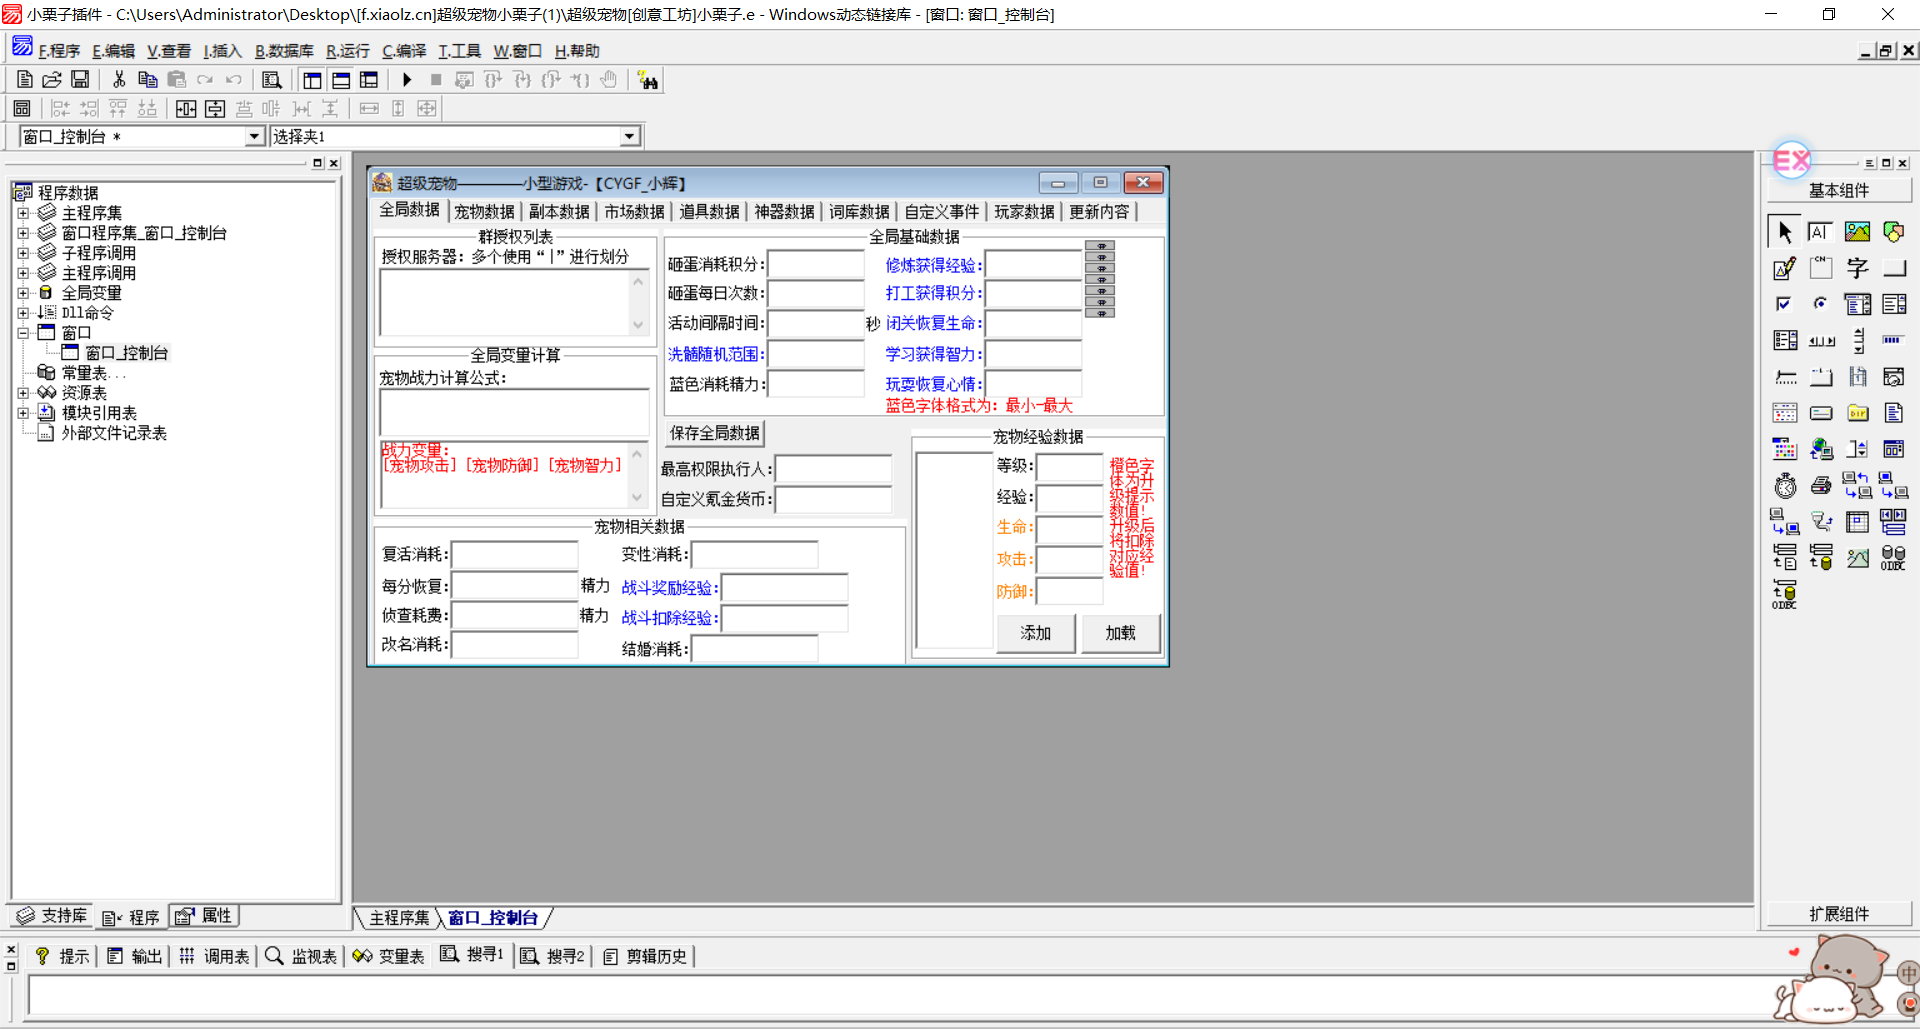
Task: Click the Run program play icon
Action: [407, 80]
